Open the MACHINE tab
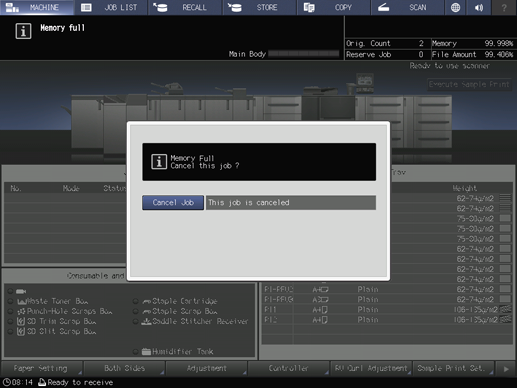The image size is (517, 388). coord(37,7)
